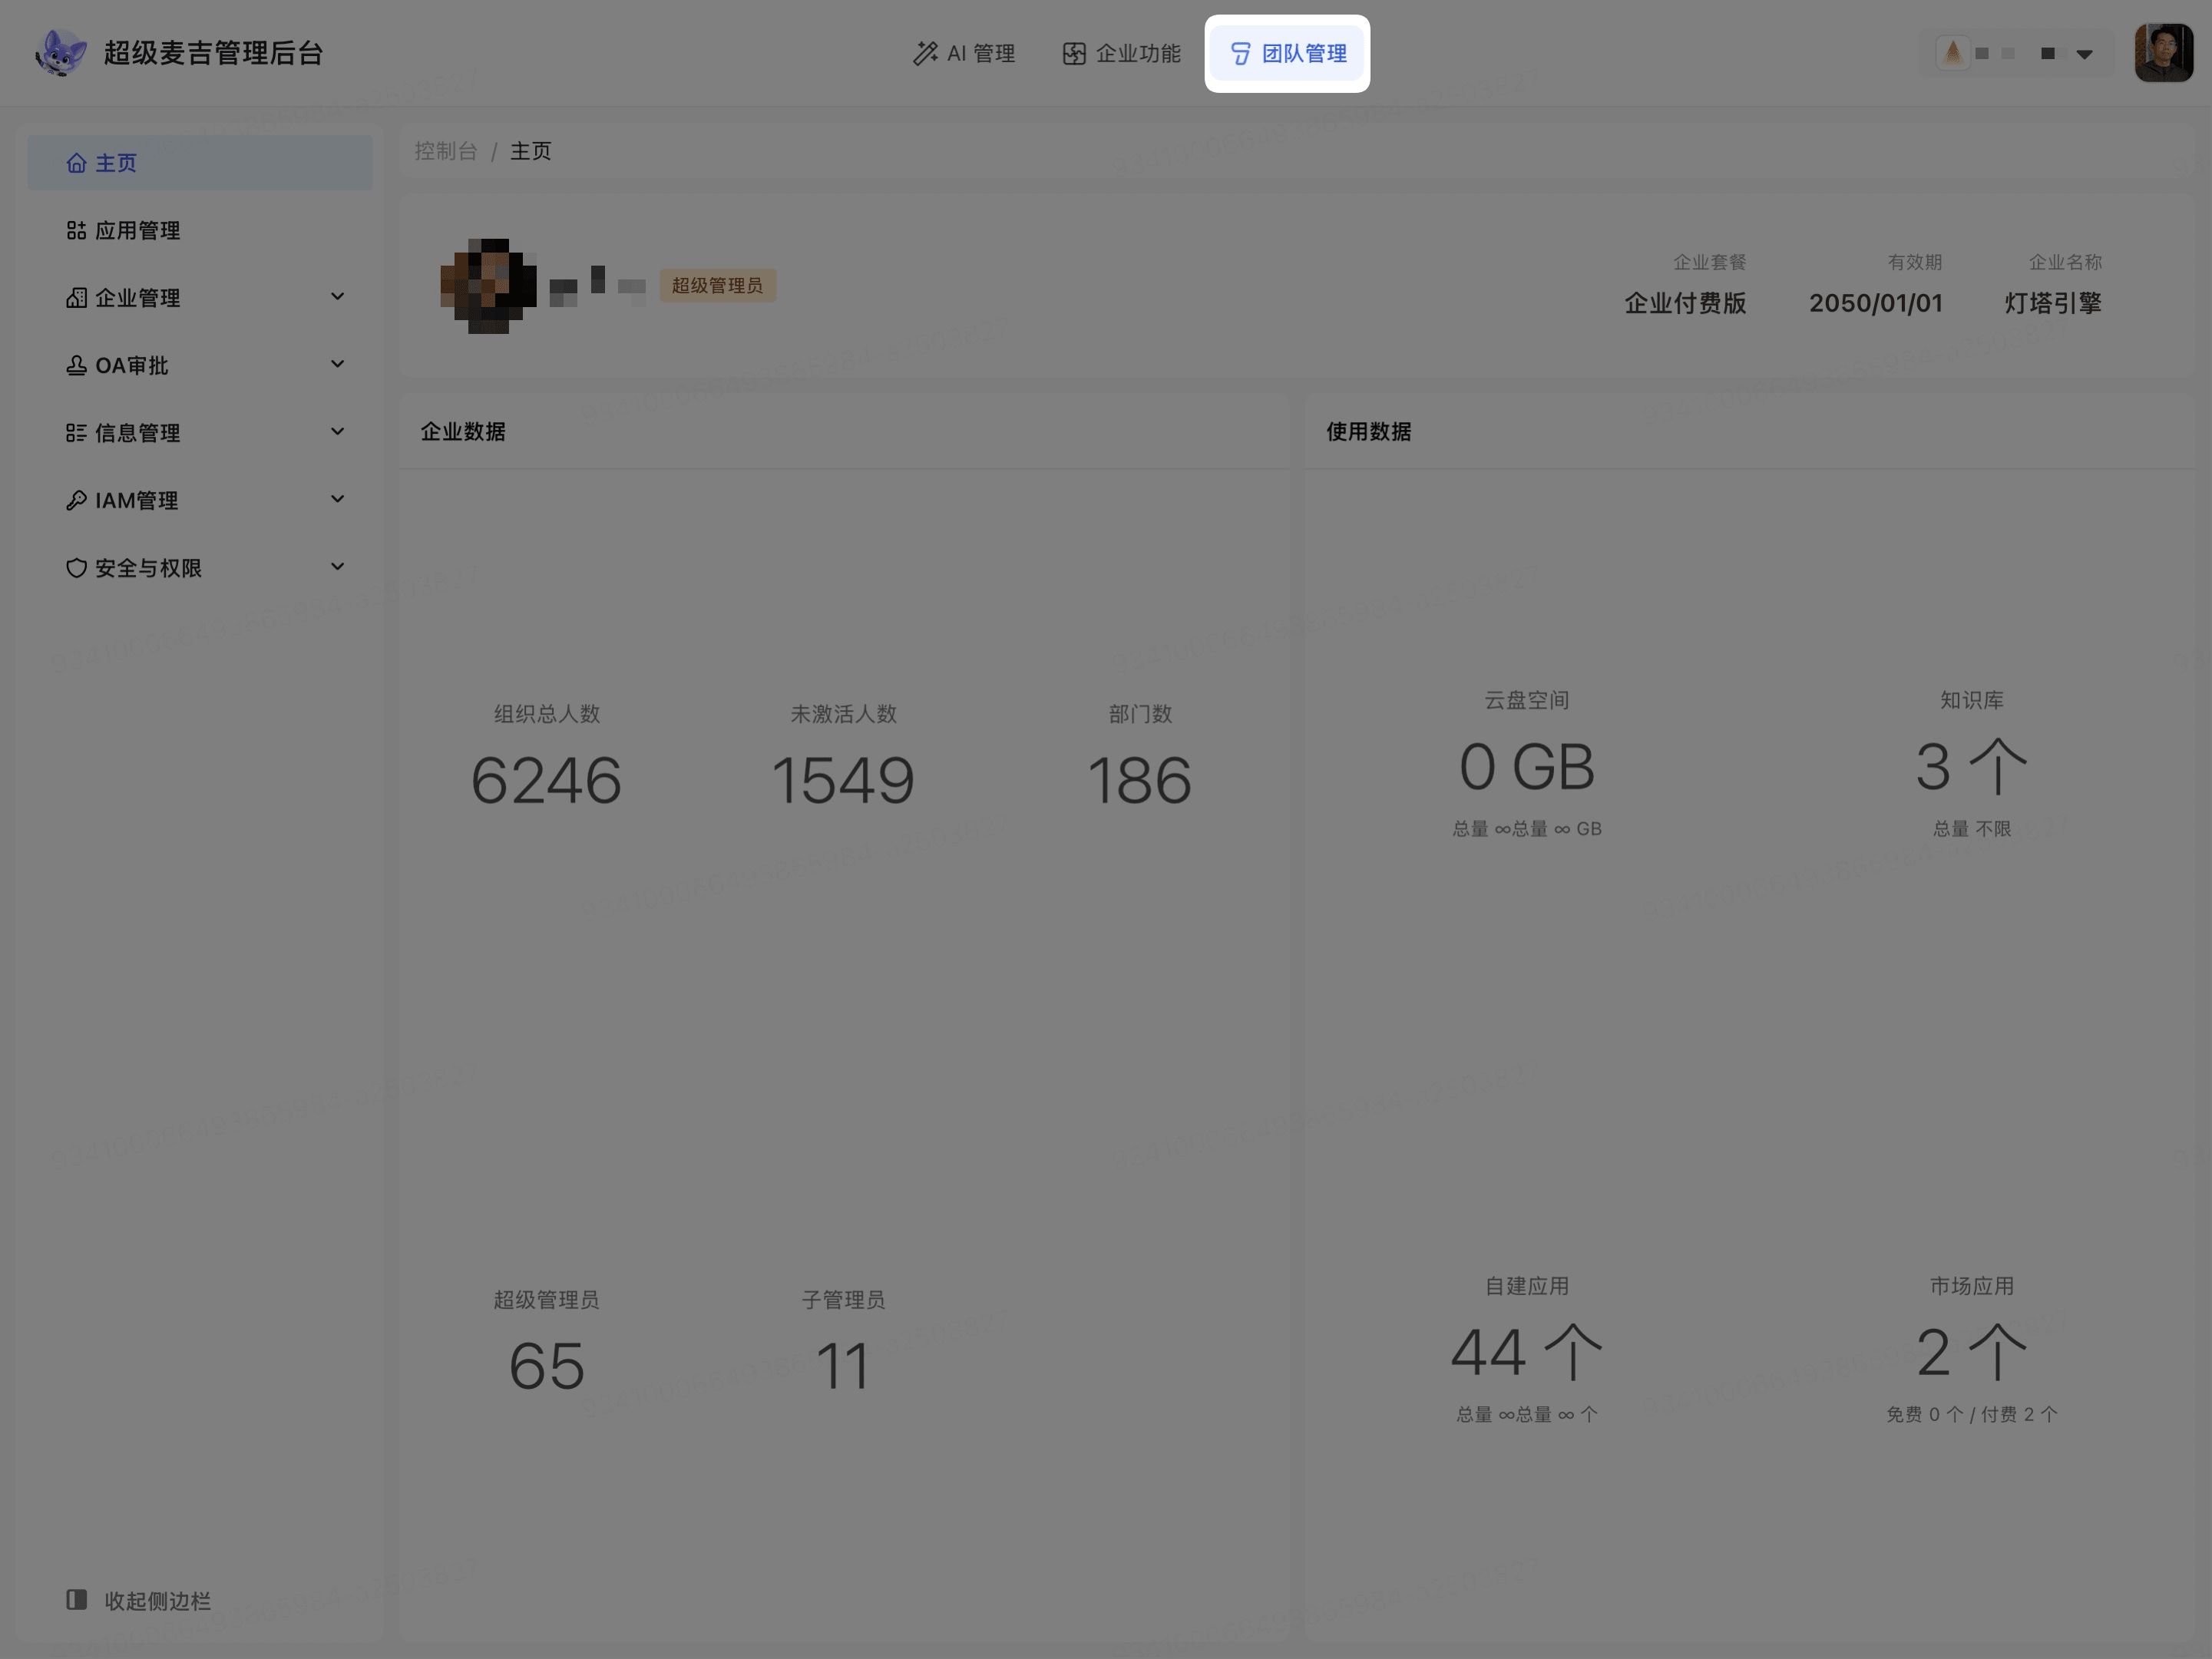Click the sidebar collapse panel icon
2212x1659 pixels.
(x=76, y=1600)
